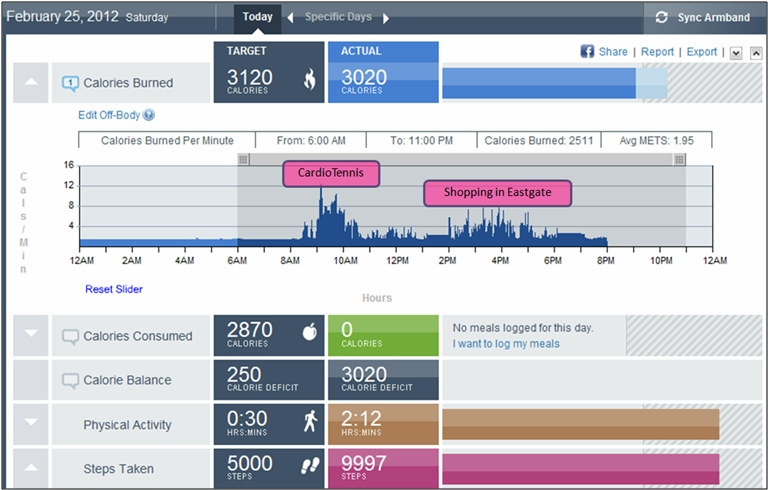Click the 'Calories Consumed' row label

138,336
